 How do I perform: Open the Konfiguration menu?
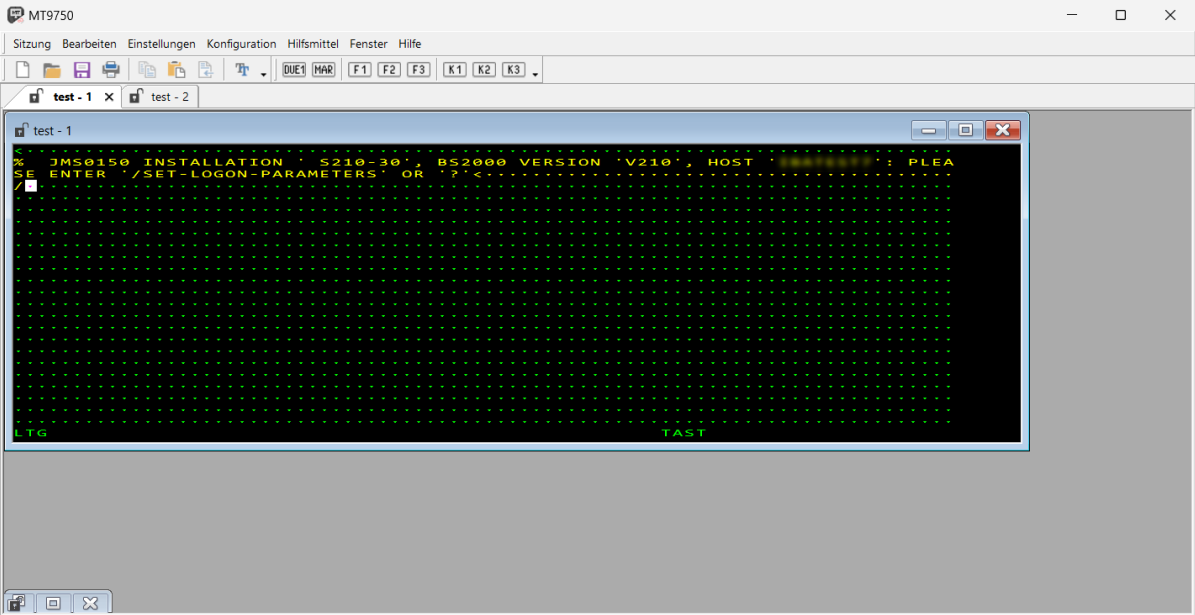tap(241, 44)
